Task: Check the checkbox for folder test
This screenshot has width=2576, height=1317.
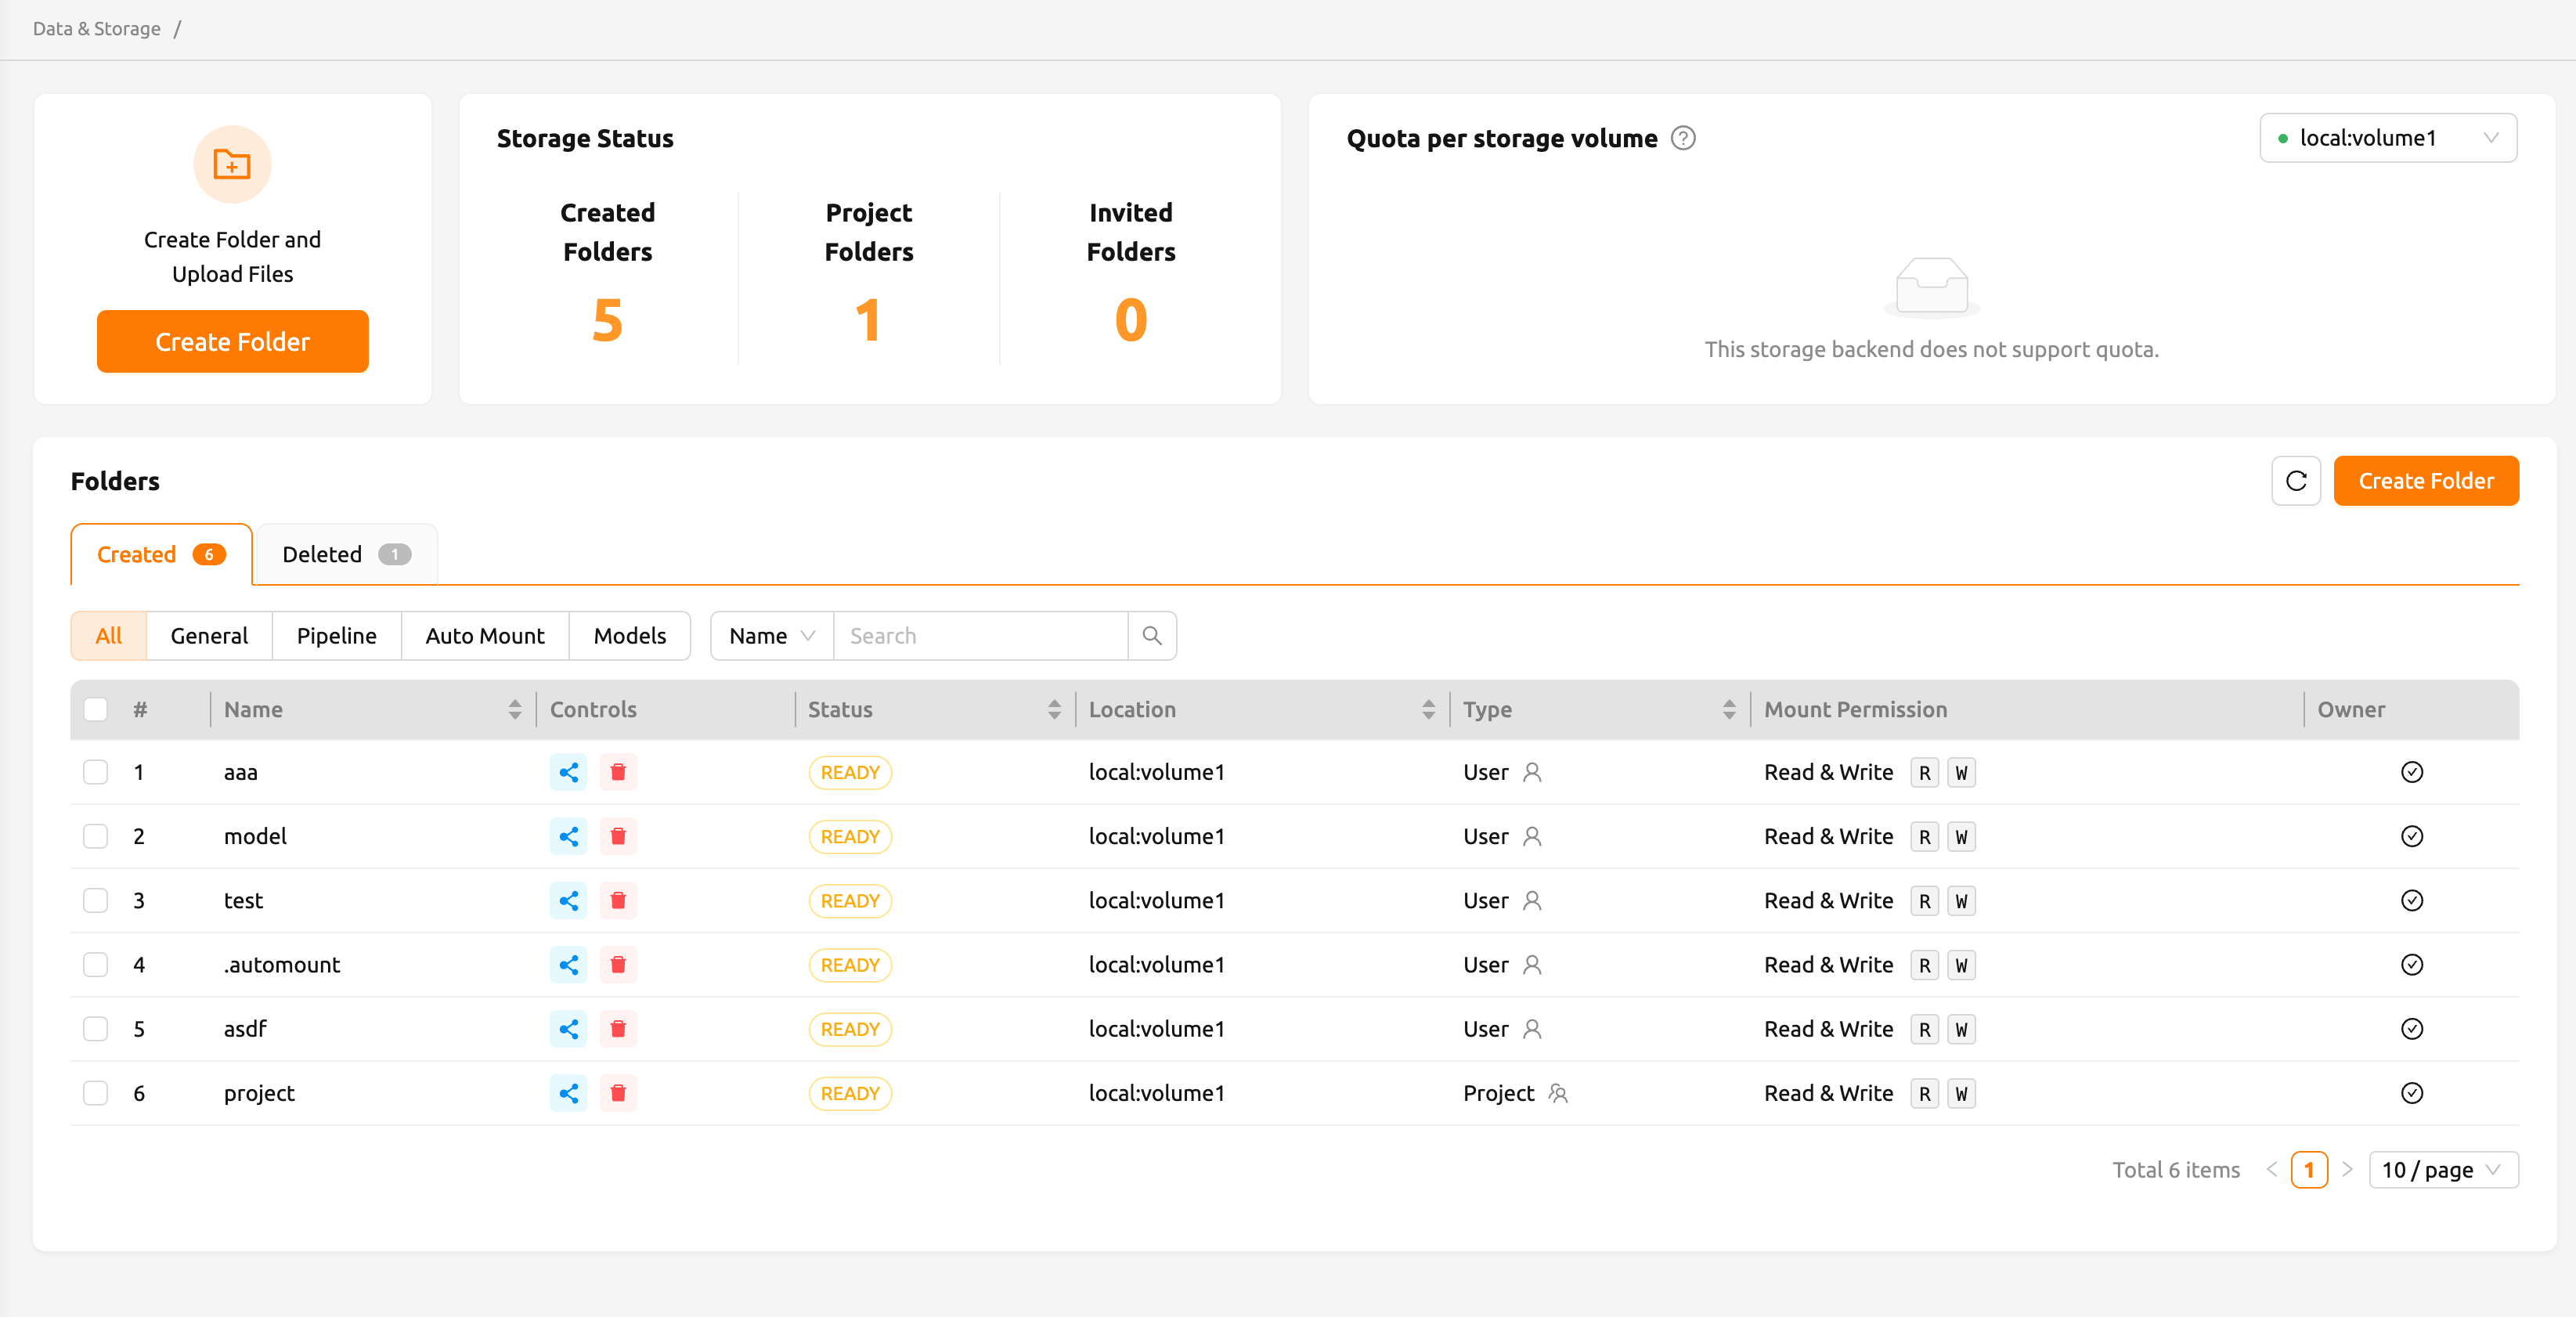Action: tap(95, 900)
